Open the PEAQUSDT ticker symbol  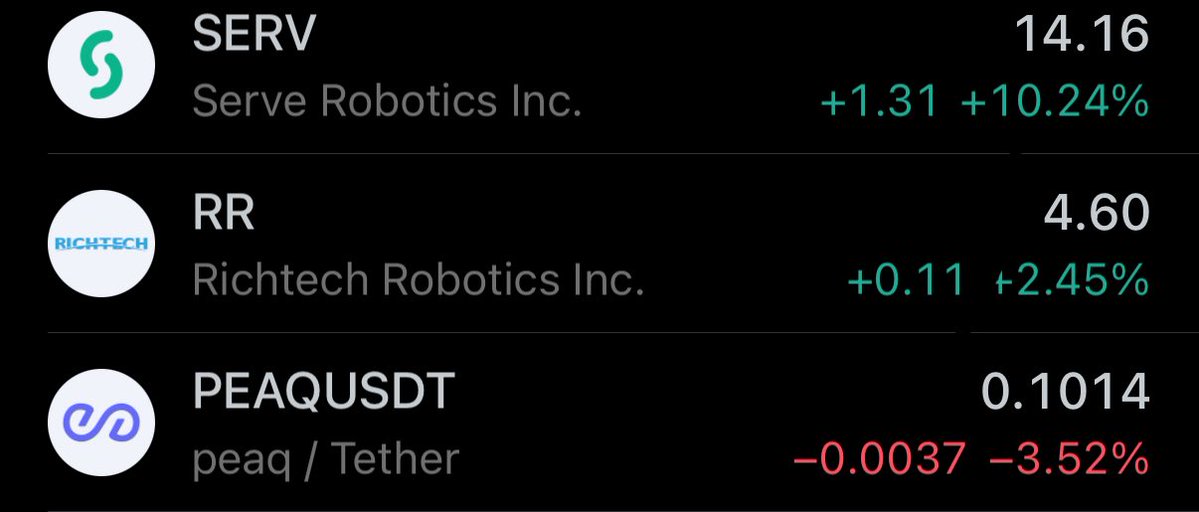click(324, 391)
